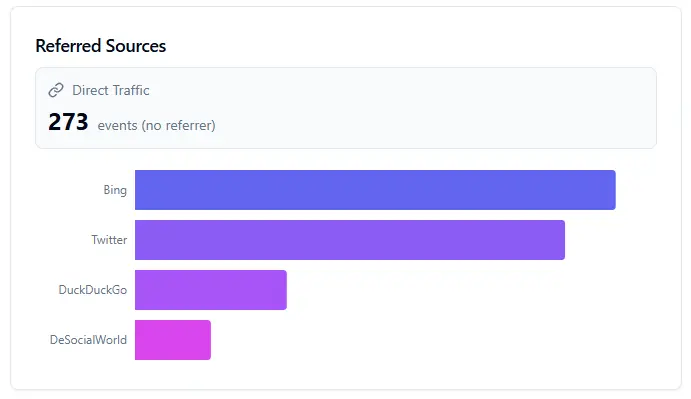Viewport: 691px width, 399px height.
Task: Select the DuckDuckGo axis label
Action: 93,290
